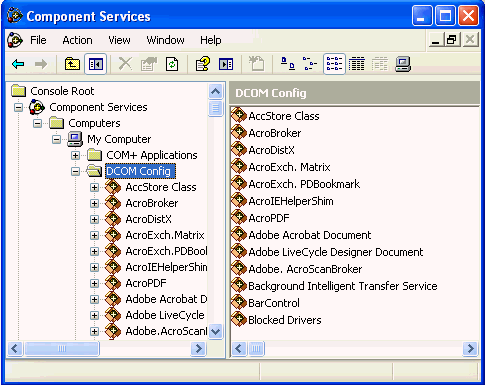Expand Adobe LiveCycle in the tree
This screenshot has height=385, width=485.
(95, 315)
